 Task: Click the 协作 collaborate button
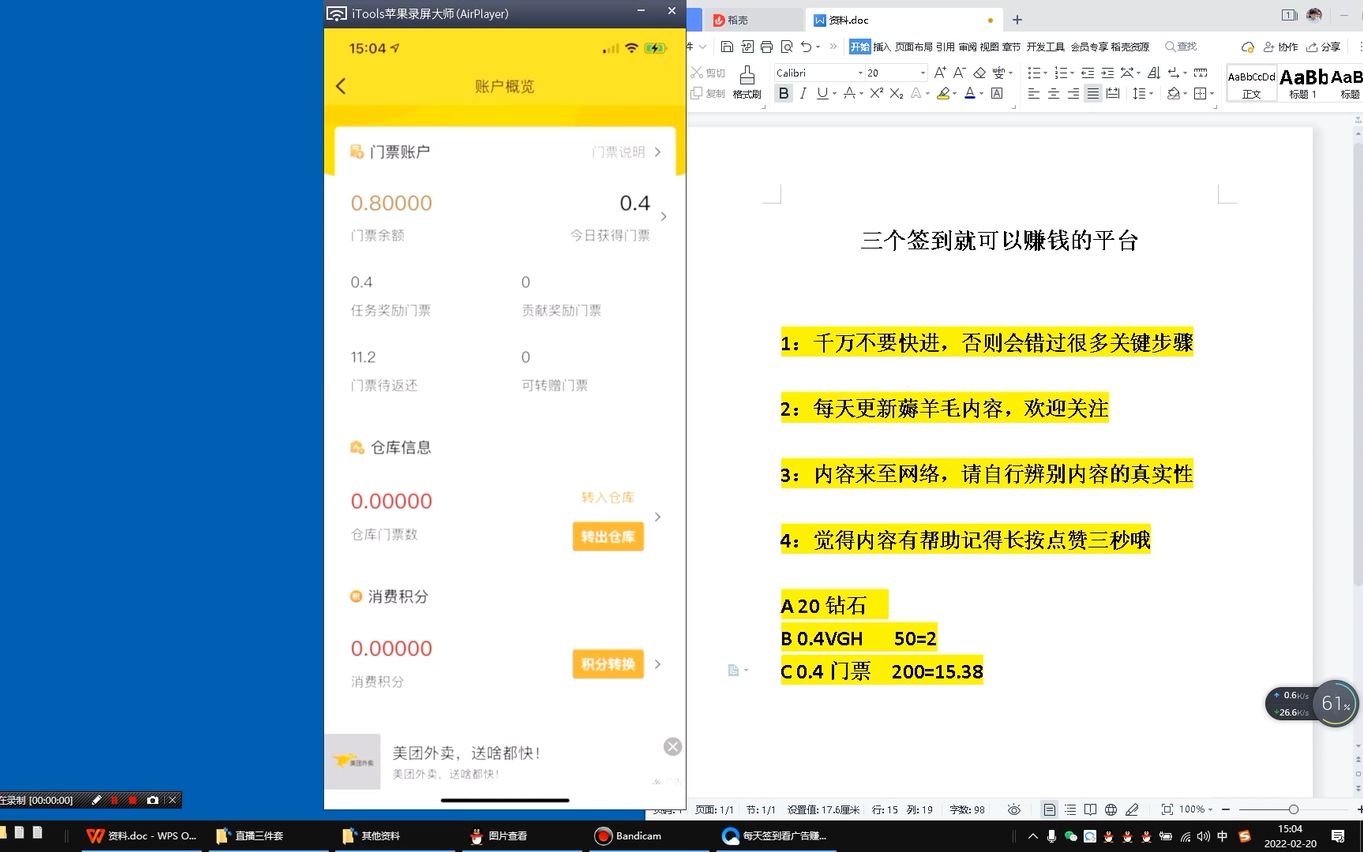point(1281,46)
